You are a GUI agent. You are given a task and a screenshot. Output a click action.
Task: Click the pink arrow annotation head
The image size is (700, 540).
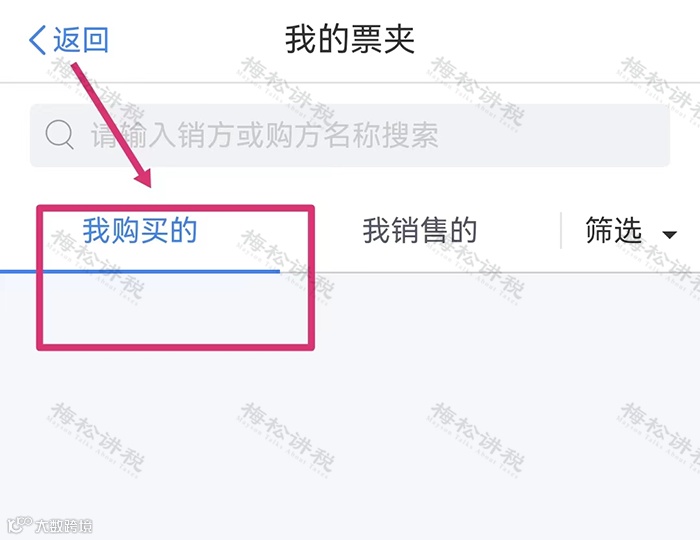tap(144, 178)
